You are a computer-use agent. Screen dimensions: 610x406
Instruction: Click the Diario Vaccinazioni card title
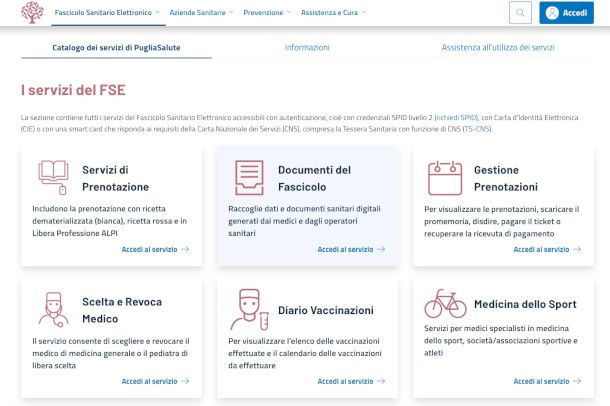point(326,310)
